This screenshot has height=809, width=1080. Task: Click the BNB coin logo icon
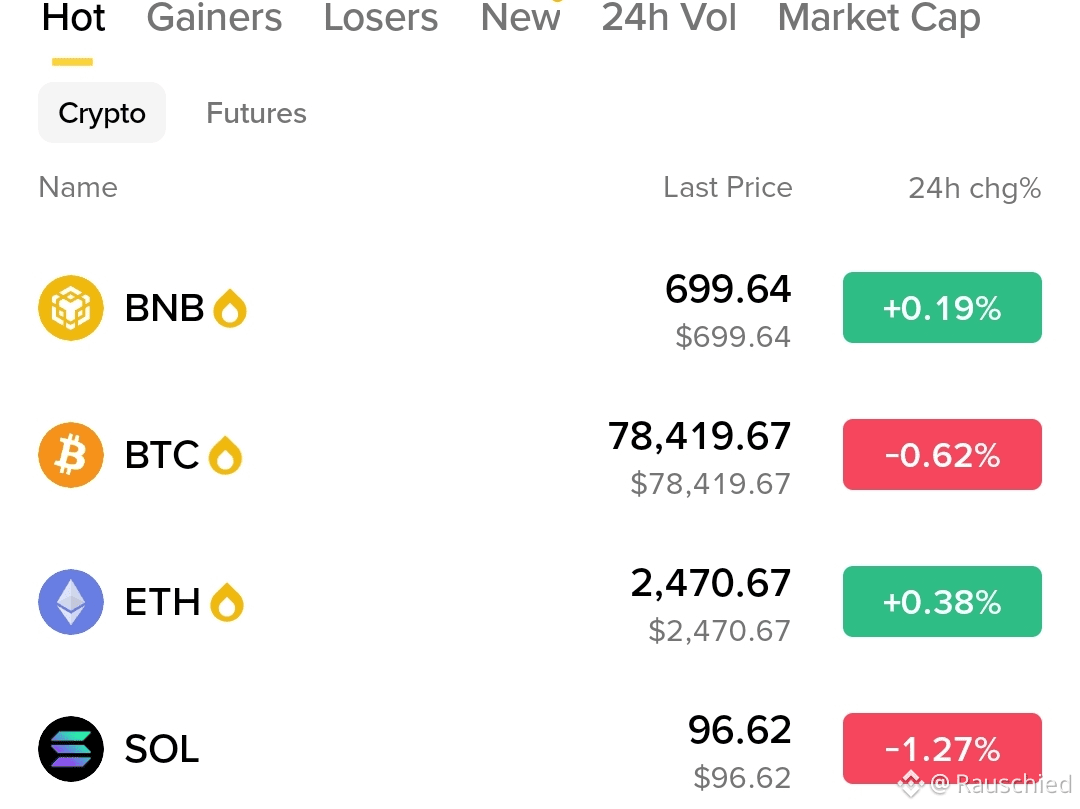pyautogui.click(x=71, y=308)
